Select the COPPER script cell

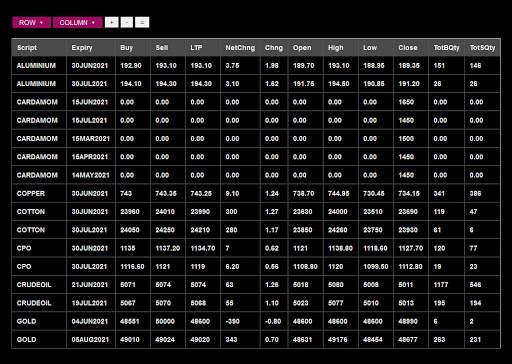(31, 193)
